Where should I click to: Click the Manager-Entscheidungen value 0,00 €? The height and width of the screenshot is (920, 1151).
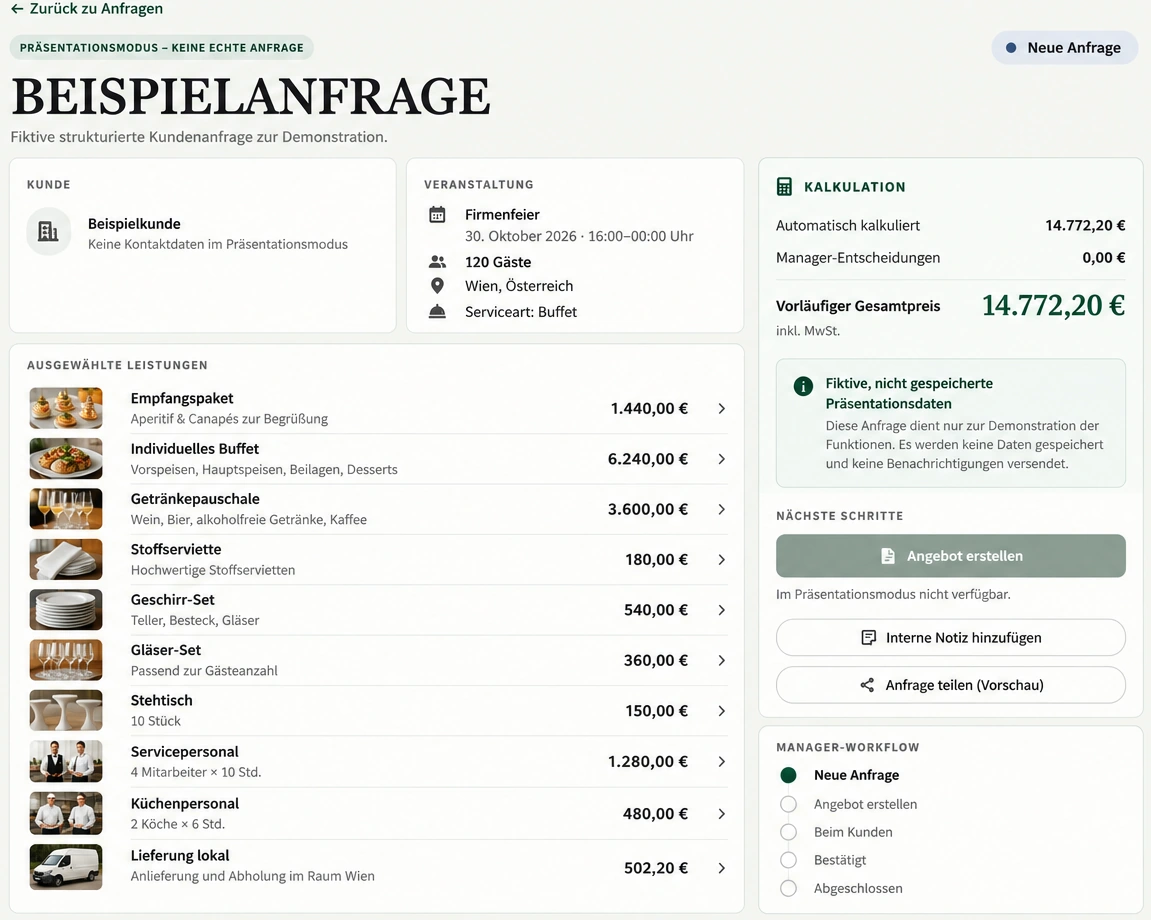coord(1103,258)
